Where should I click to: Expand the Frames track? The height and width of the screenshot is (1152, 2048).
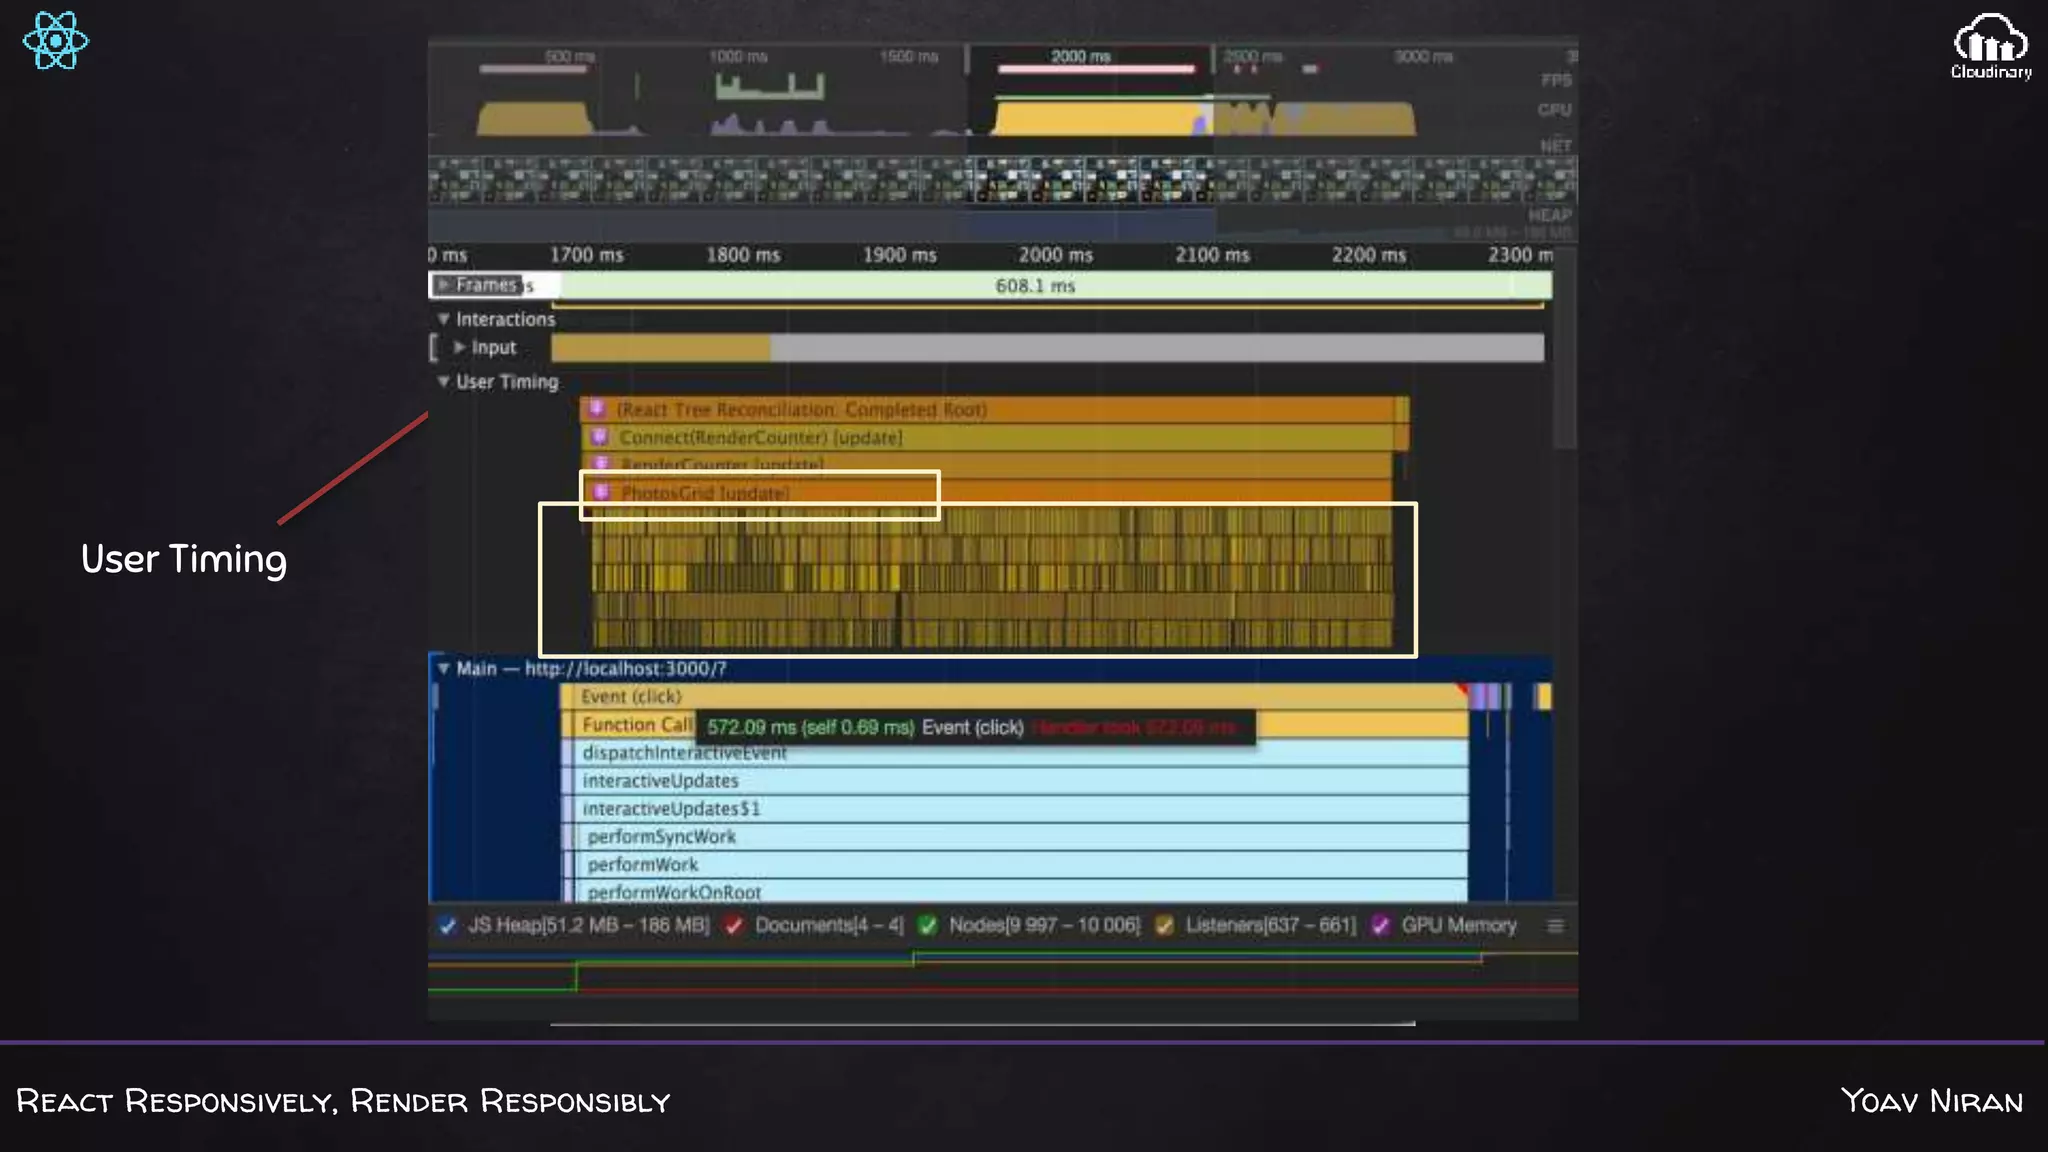point(443,285)
